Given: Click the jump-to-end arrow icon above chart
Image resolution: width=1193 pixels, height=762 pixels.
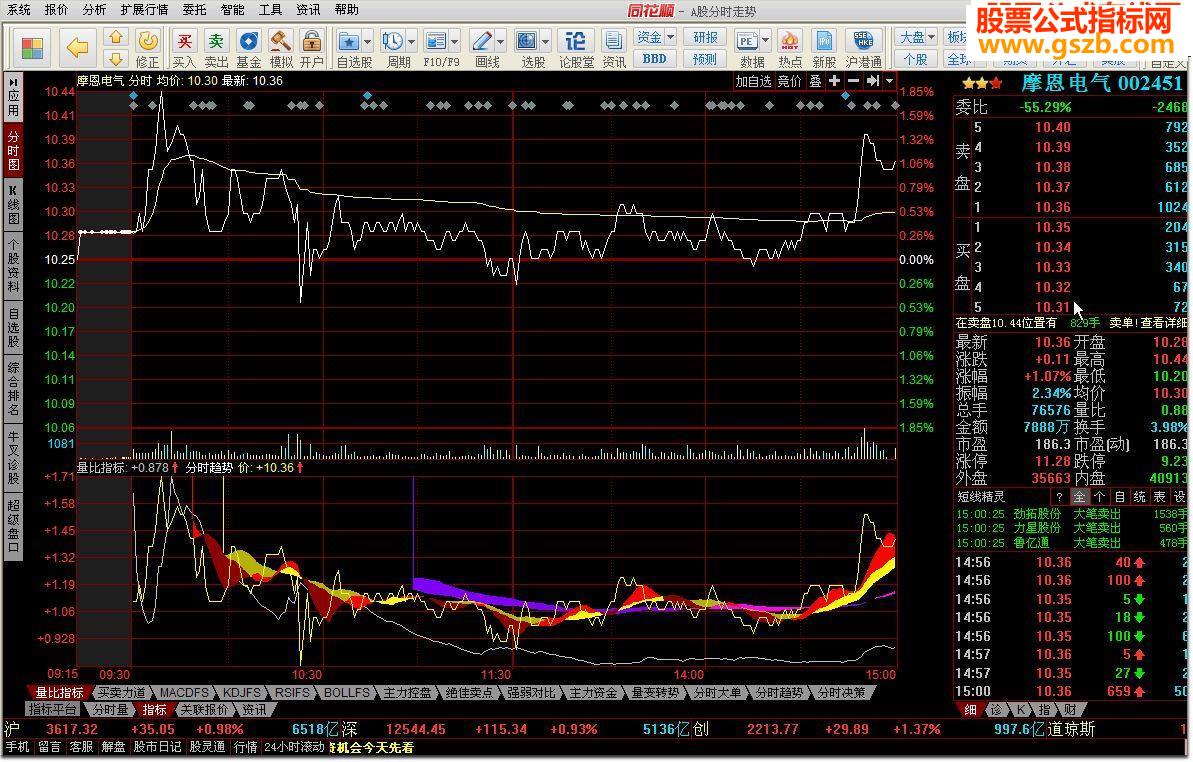Looking at the screenshot, I should click(873, 81).
